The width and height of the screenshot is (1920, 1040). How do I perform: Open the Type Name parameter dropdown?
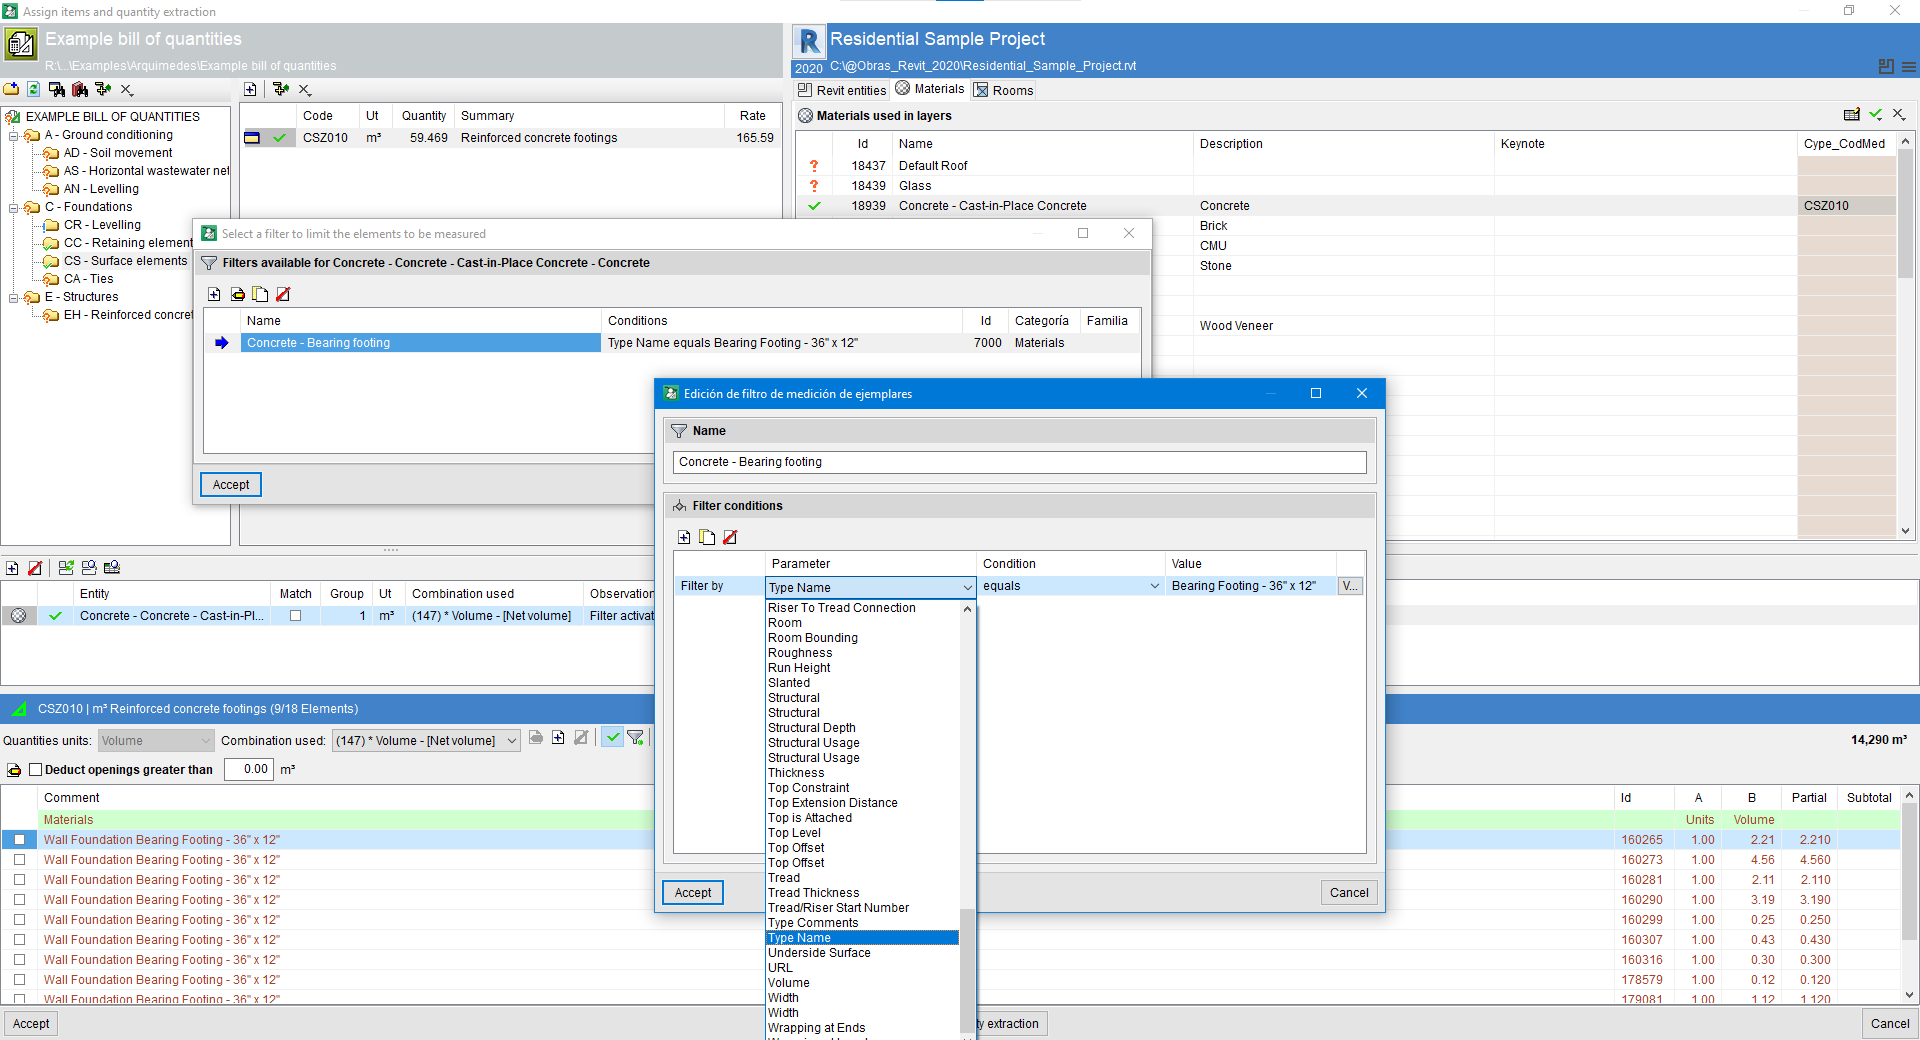tap(870, 587)
